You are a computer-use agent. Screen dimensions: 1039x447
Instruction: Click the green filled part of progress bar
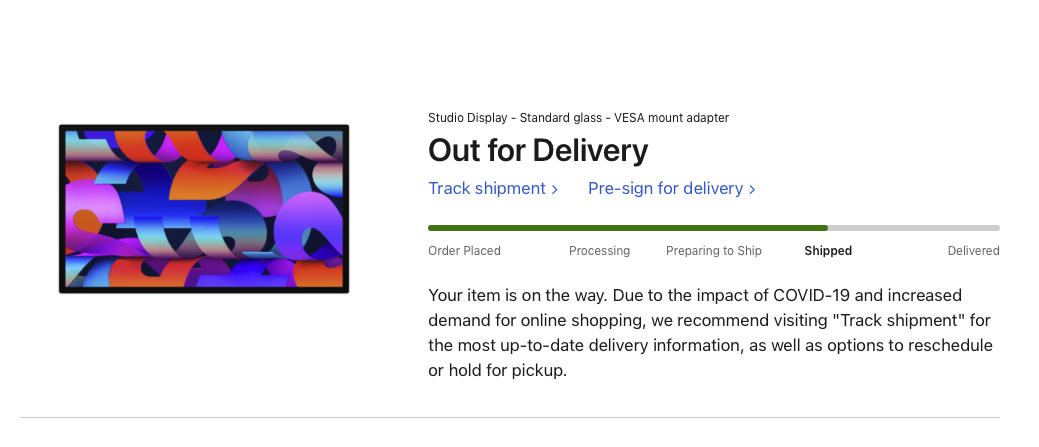[627, 228]
